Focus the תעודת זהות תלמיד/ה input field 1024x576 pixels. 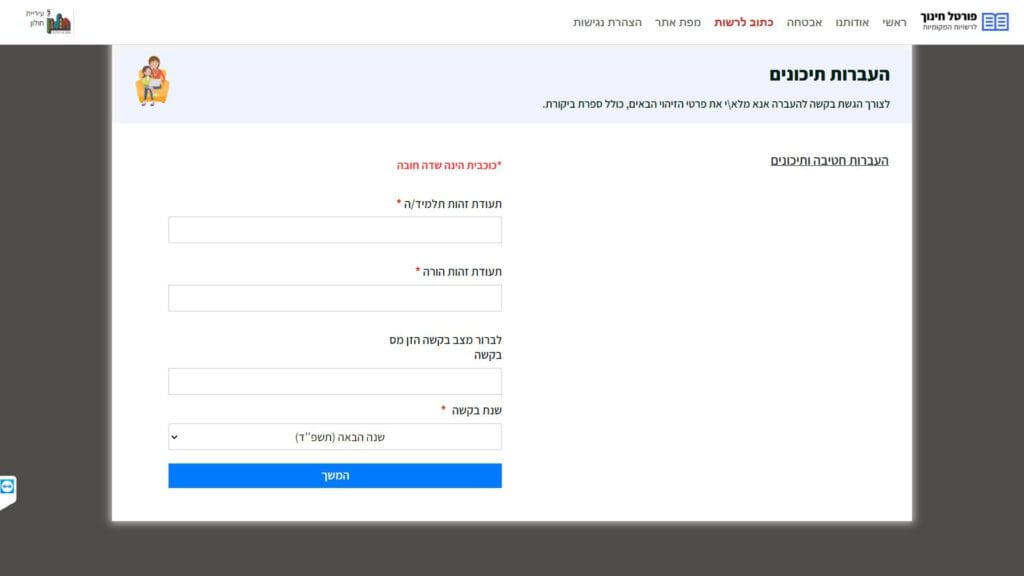(x=335, y=230)
